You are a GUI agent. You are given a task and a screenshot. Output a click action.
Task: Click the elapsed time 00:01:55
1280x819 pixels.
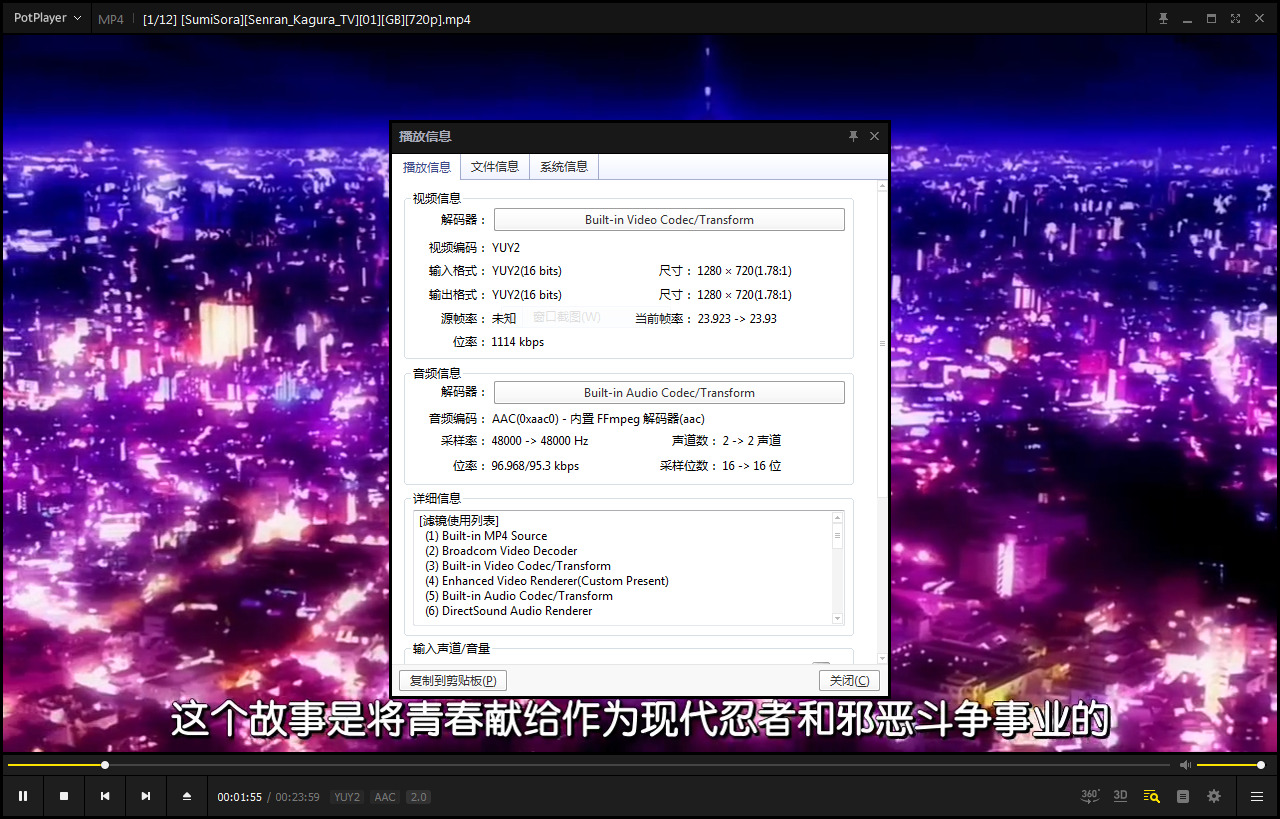pyautogui.click(x=240, y=797)
